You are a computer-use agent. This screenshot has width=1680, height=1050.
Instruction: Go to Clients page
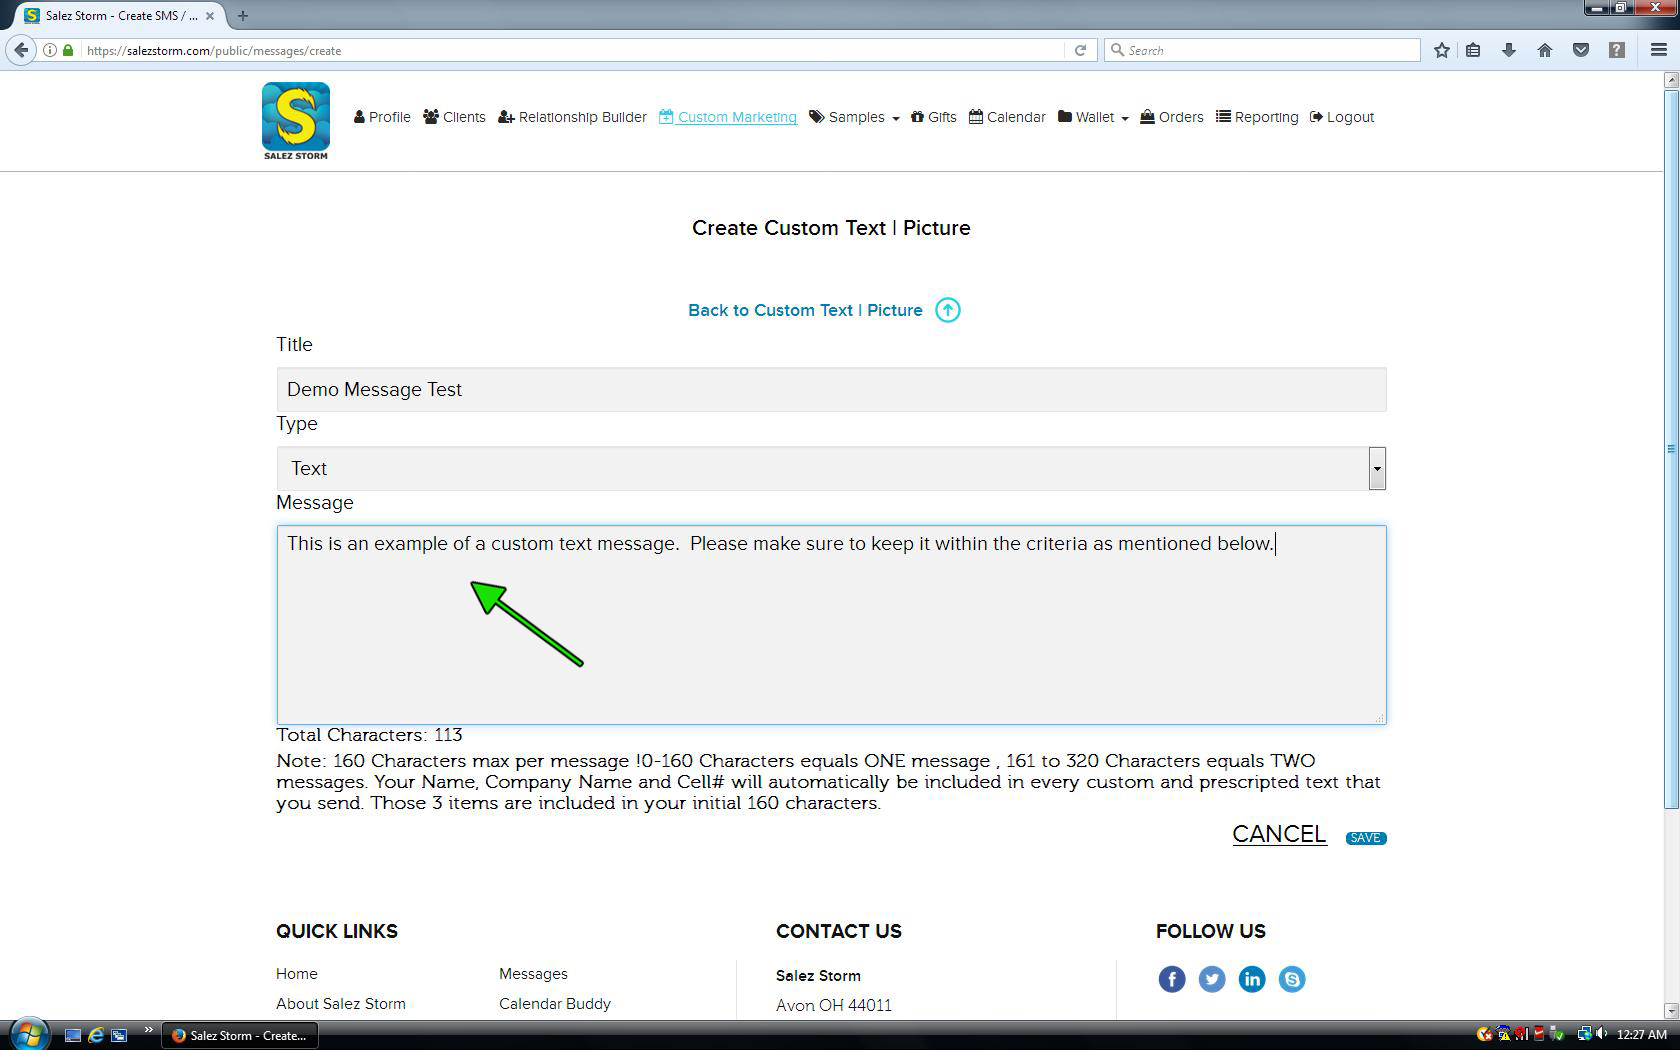[454, 117]
